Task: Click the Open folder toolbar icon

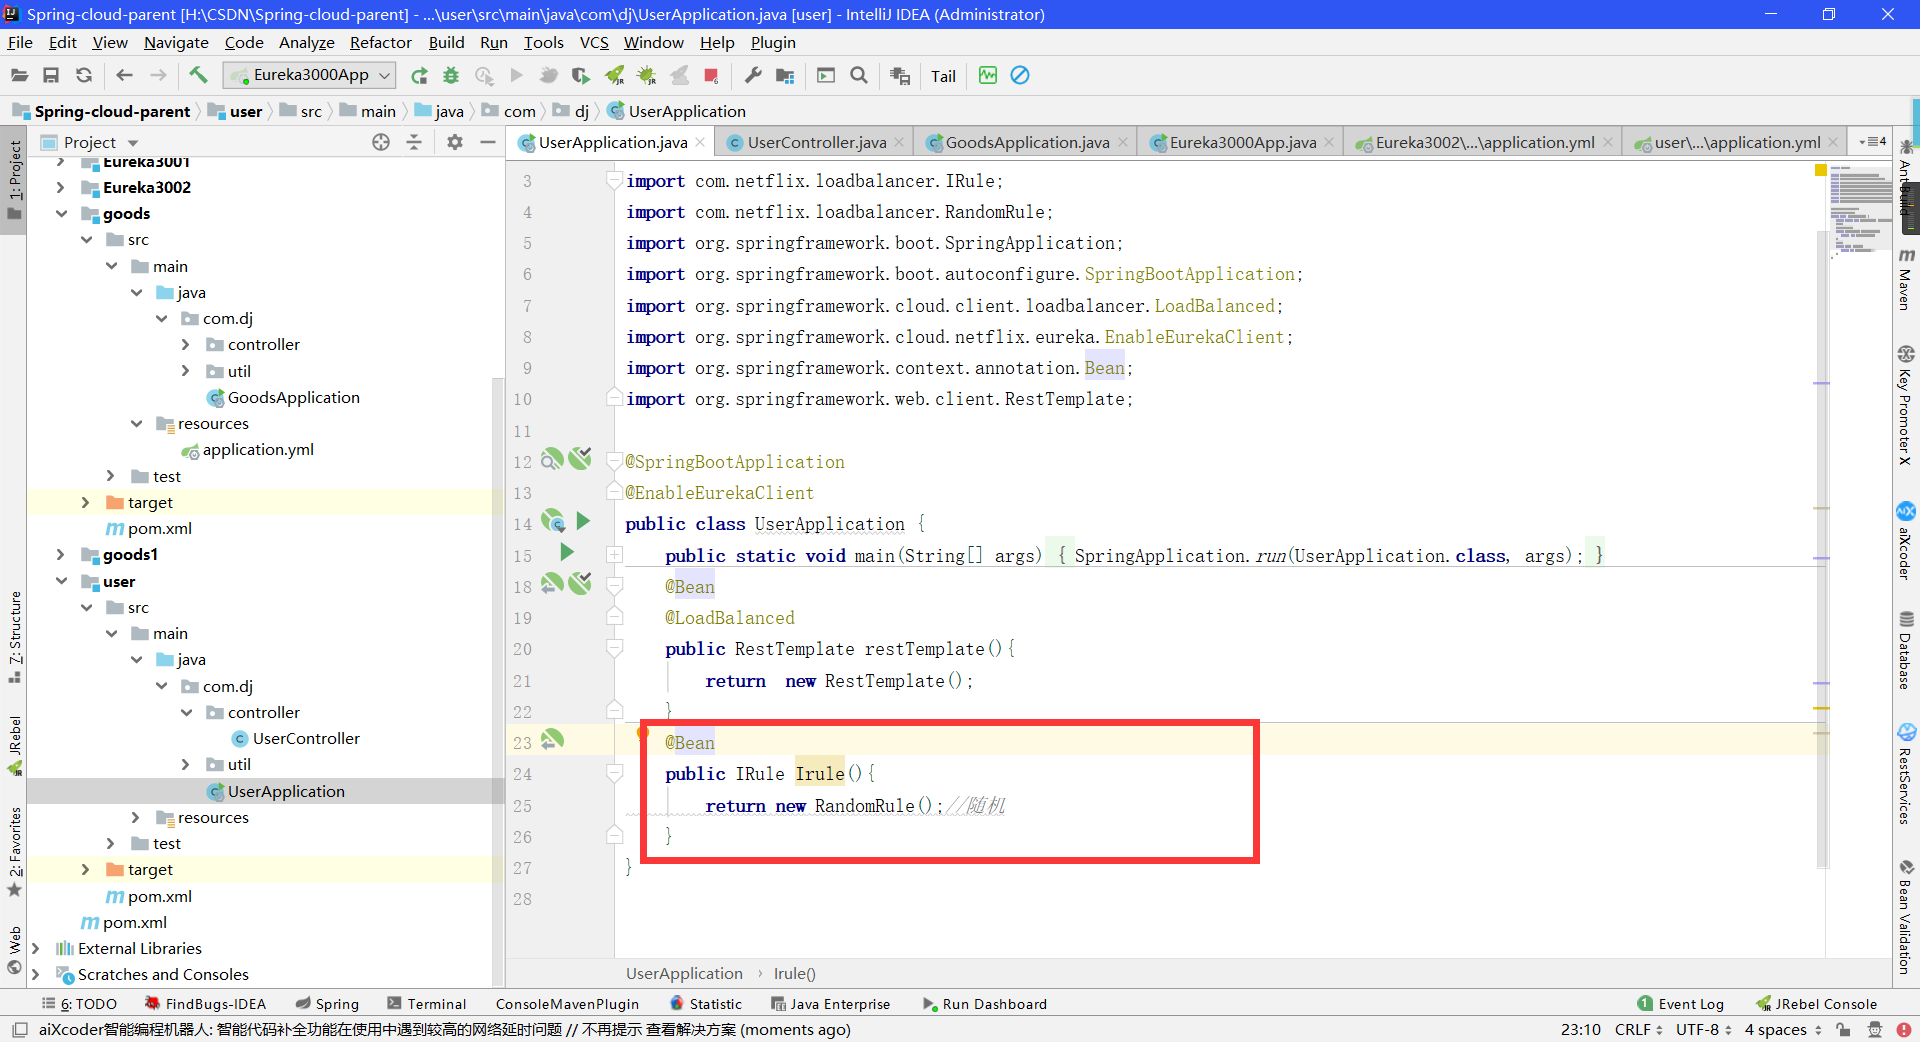Action: [x=19, y=75]
